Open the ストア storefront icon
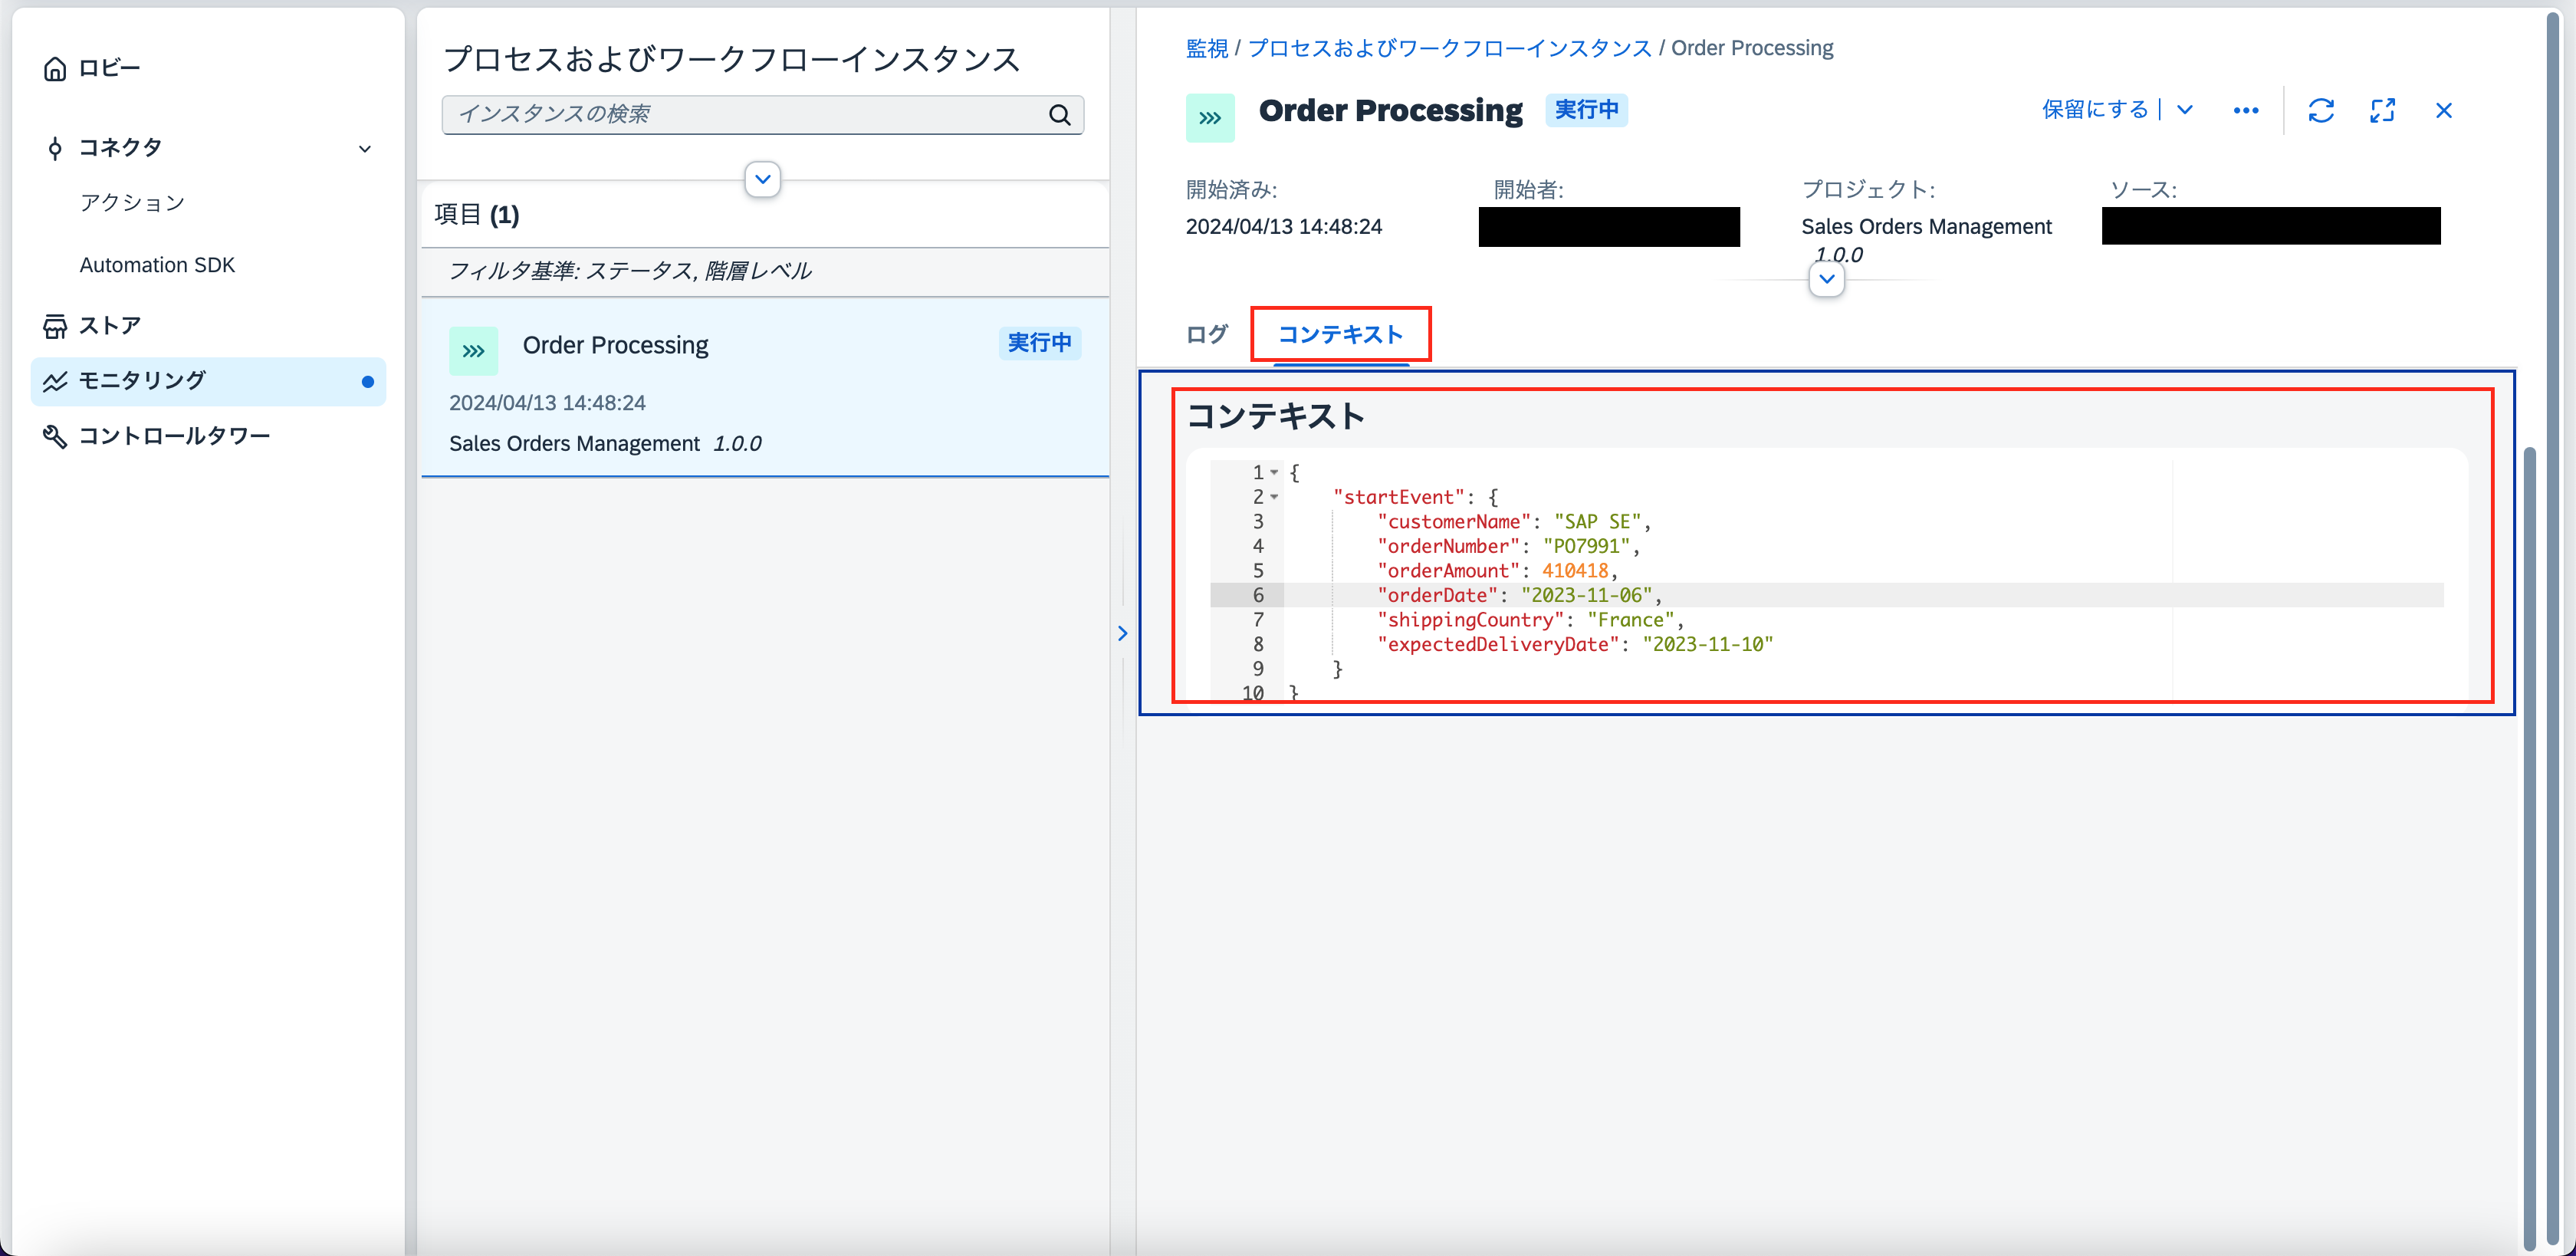The height and width of the screenshot is (1256, 2576). [x=55, y=325]
